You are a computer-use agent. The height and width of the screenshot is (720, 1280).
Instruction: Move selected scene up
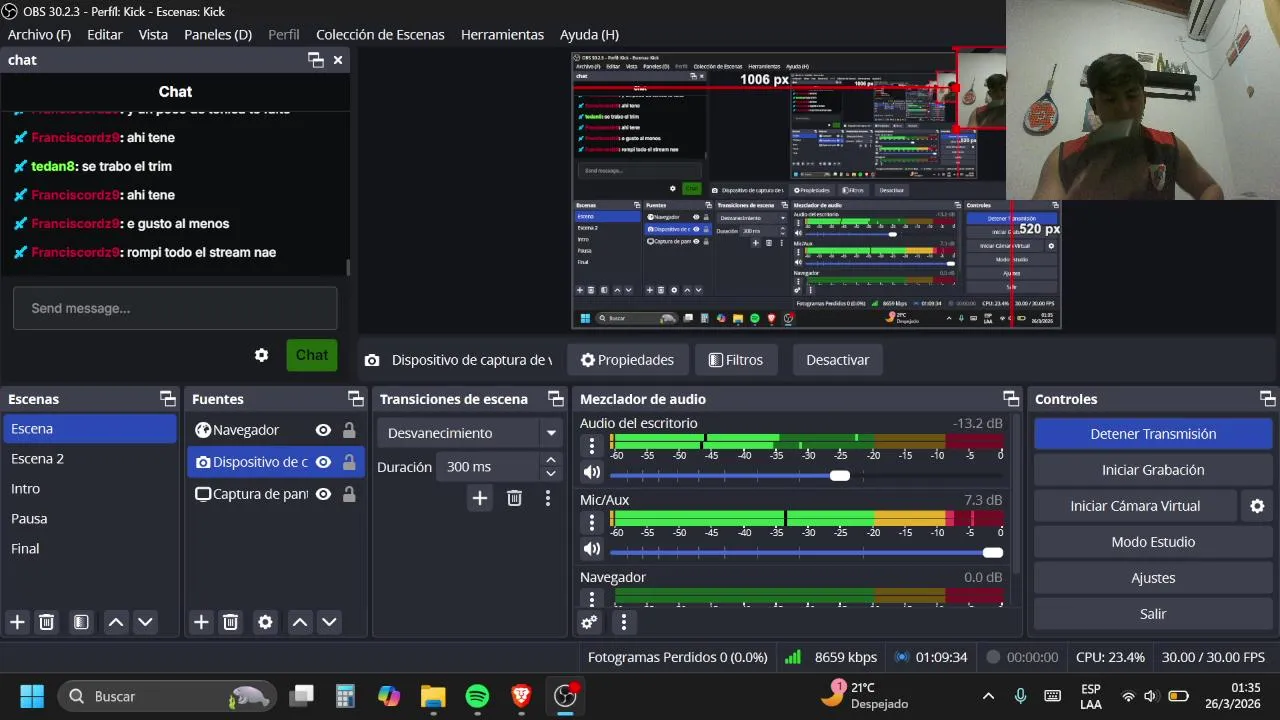116,622
